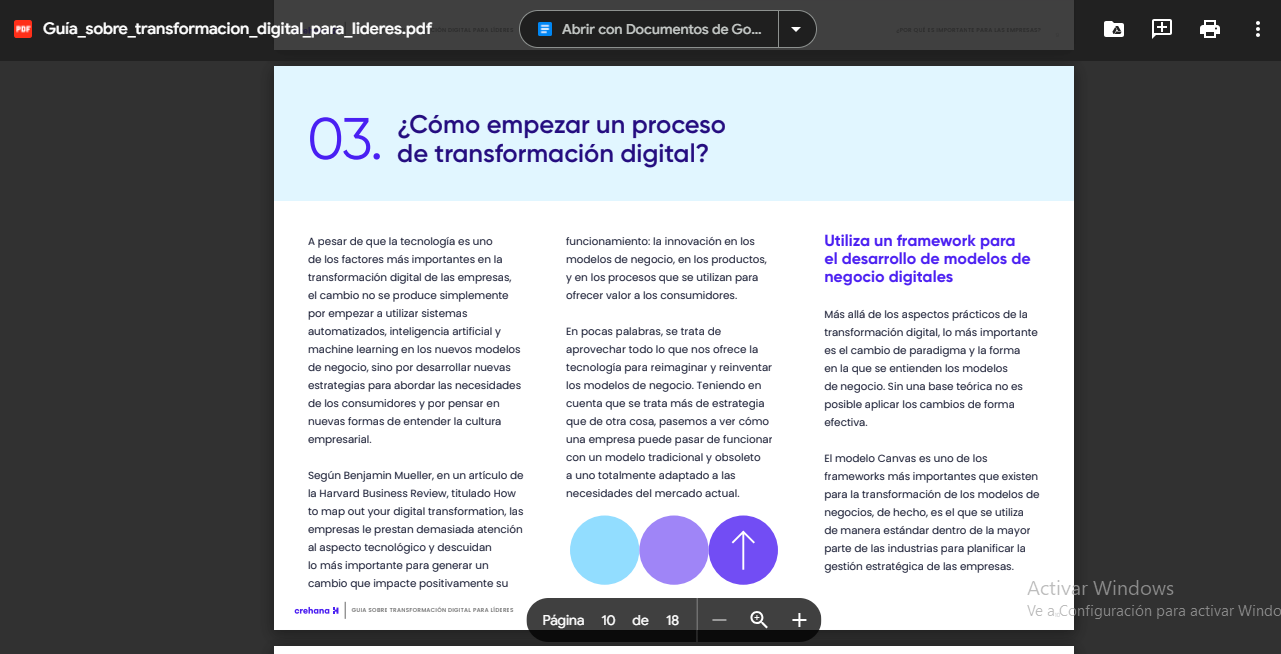Click the page number field showing 10

coord(609,620)
